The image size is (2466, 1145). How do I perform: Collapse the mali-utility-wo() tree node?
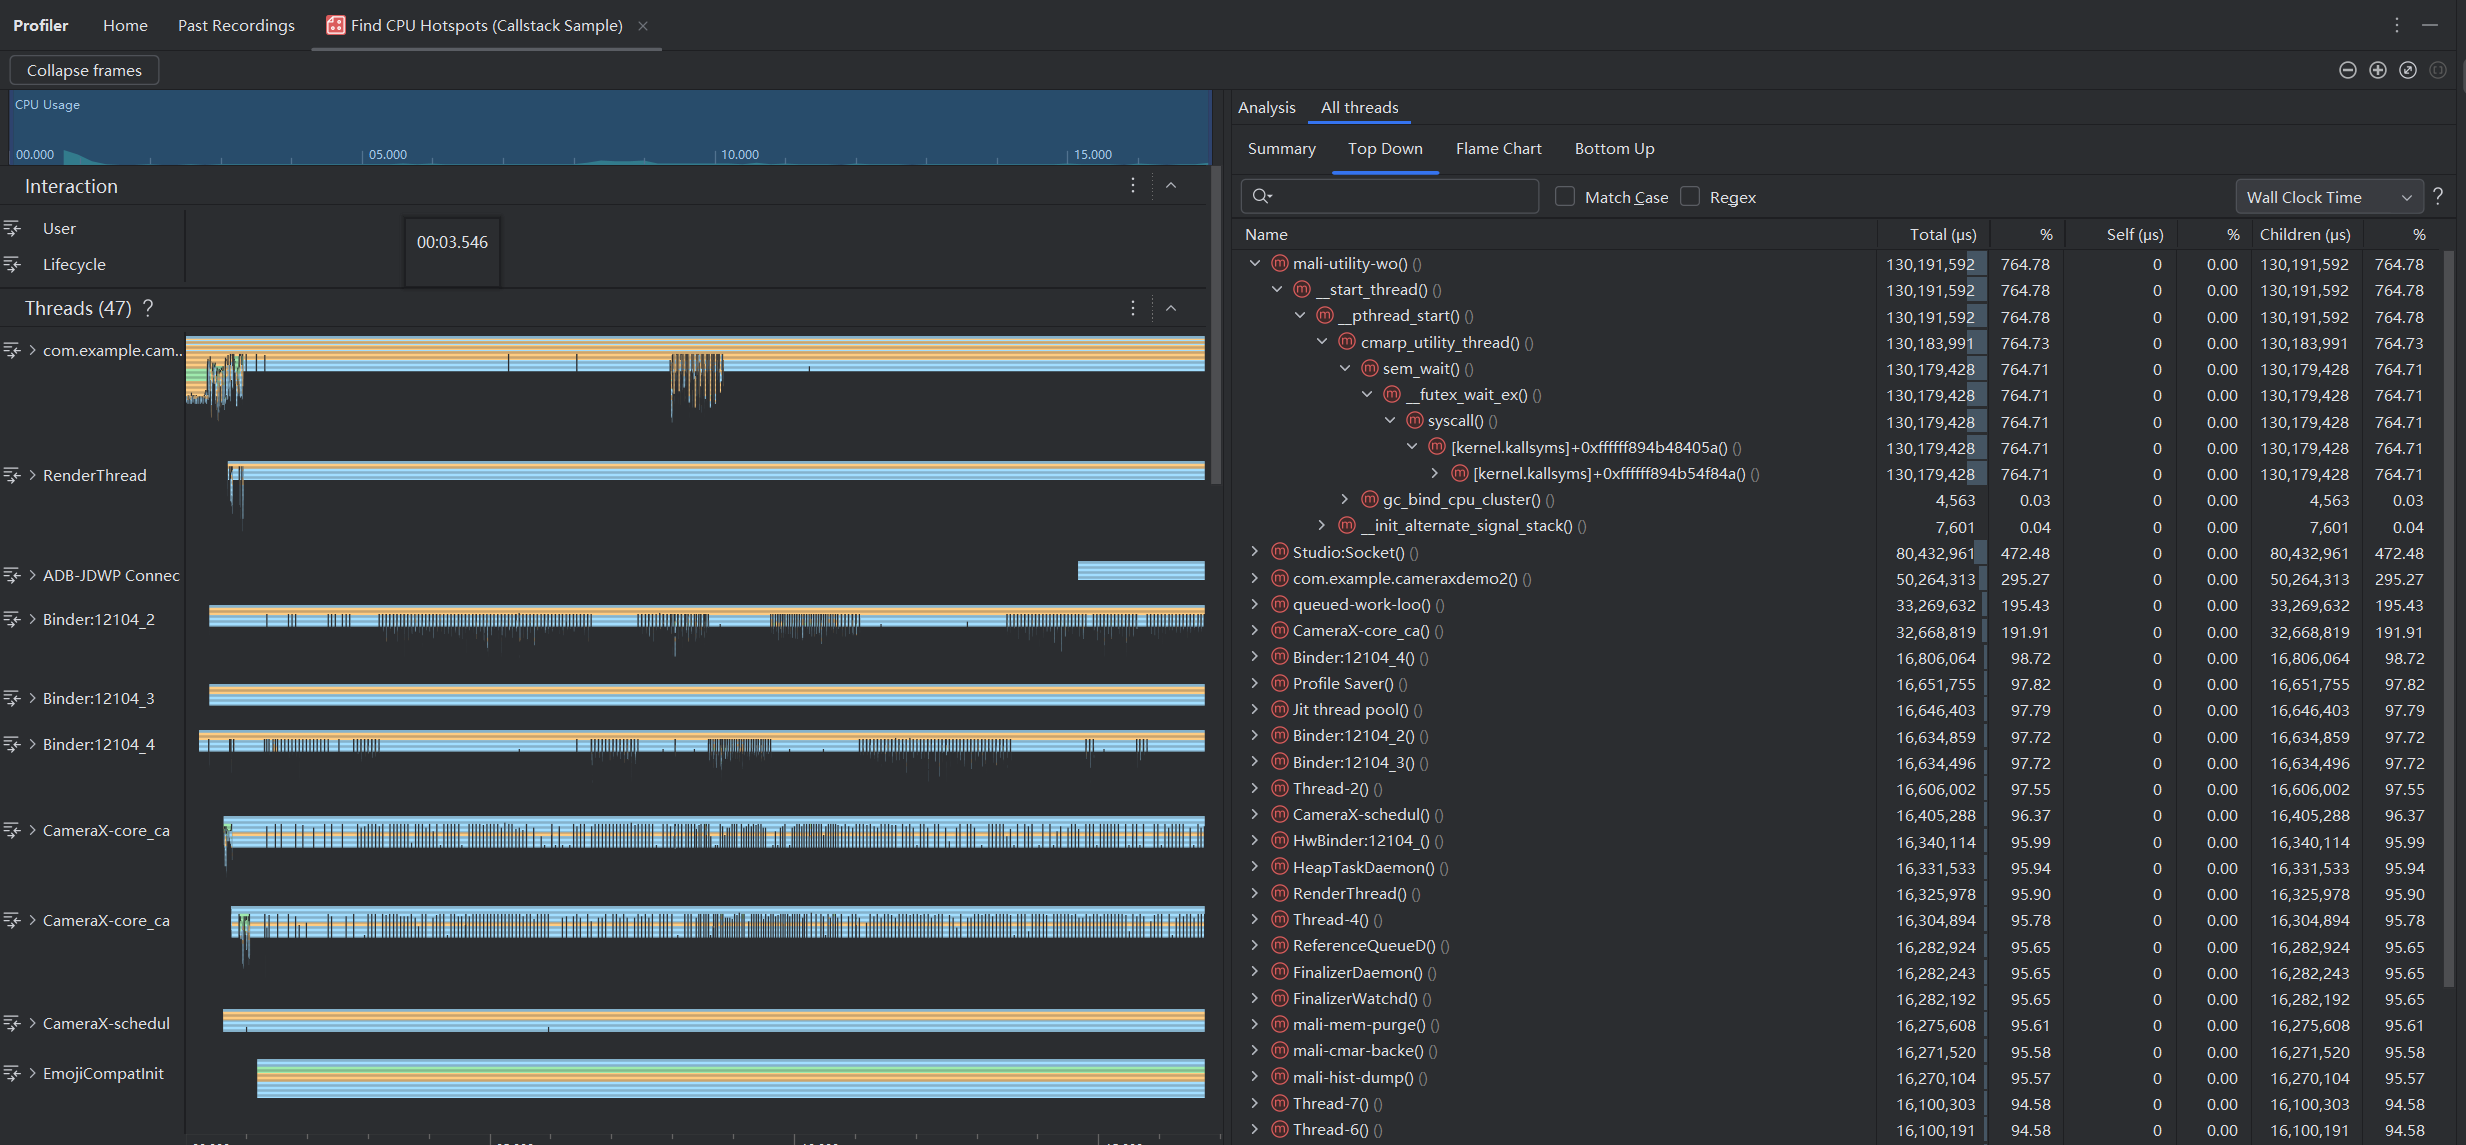1255,264
